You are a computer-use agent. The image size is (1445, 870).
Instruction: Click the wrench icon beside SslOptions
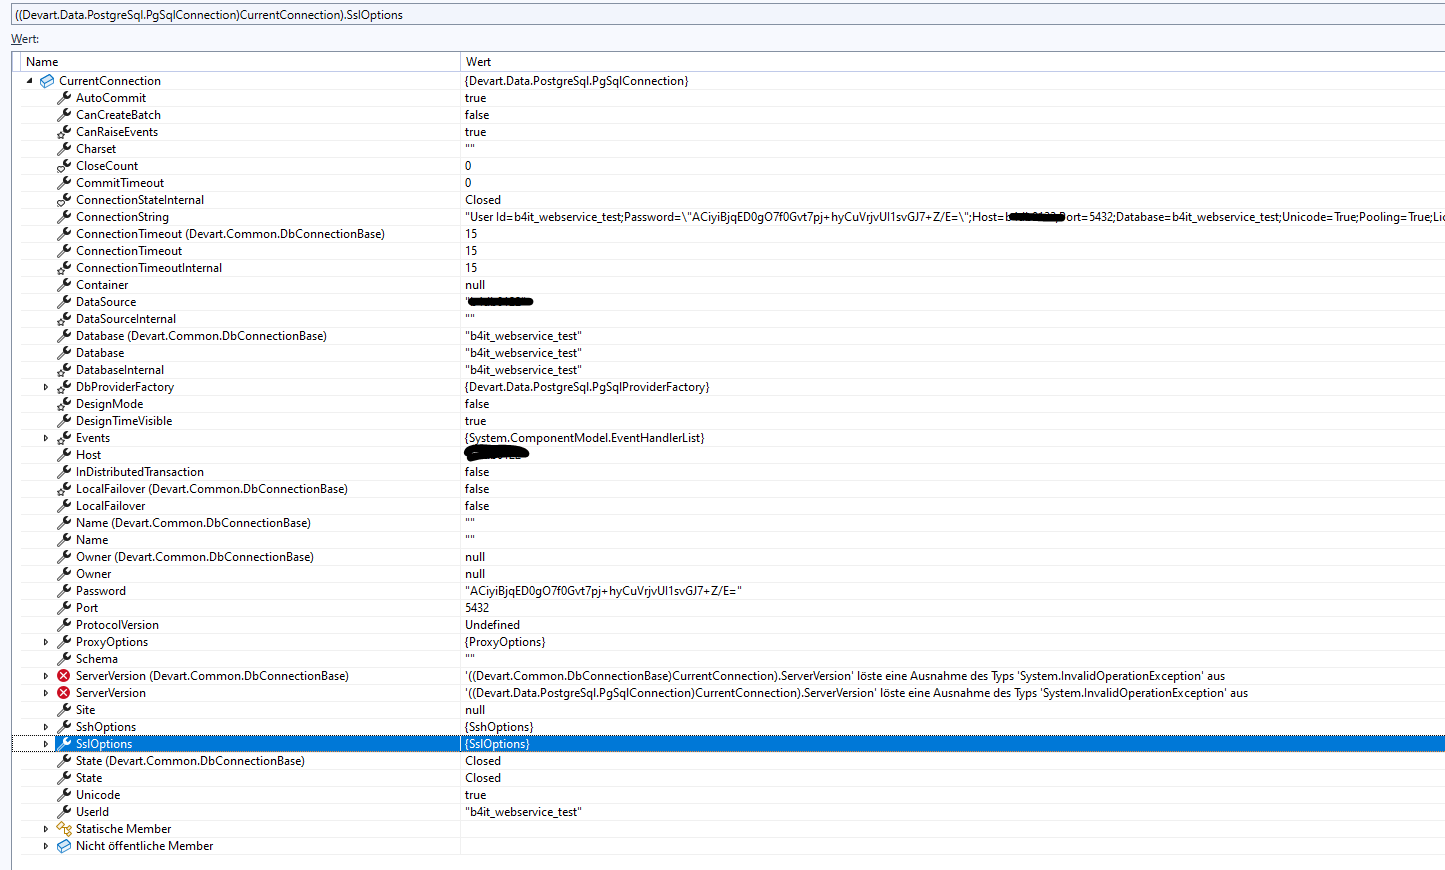(64, 744)
